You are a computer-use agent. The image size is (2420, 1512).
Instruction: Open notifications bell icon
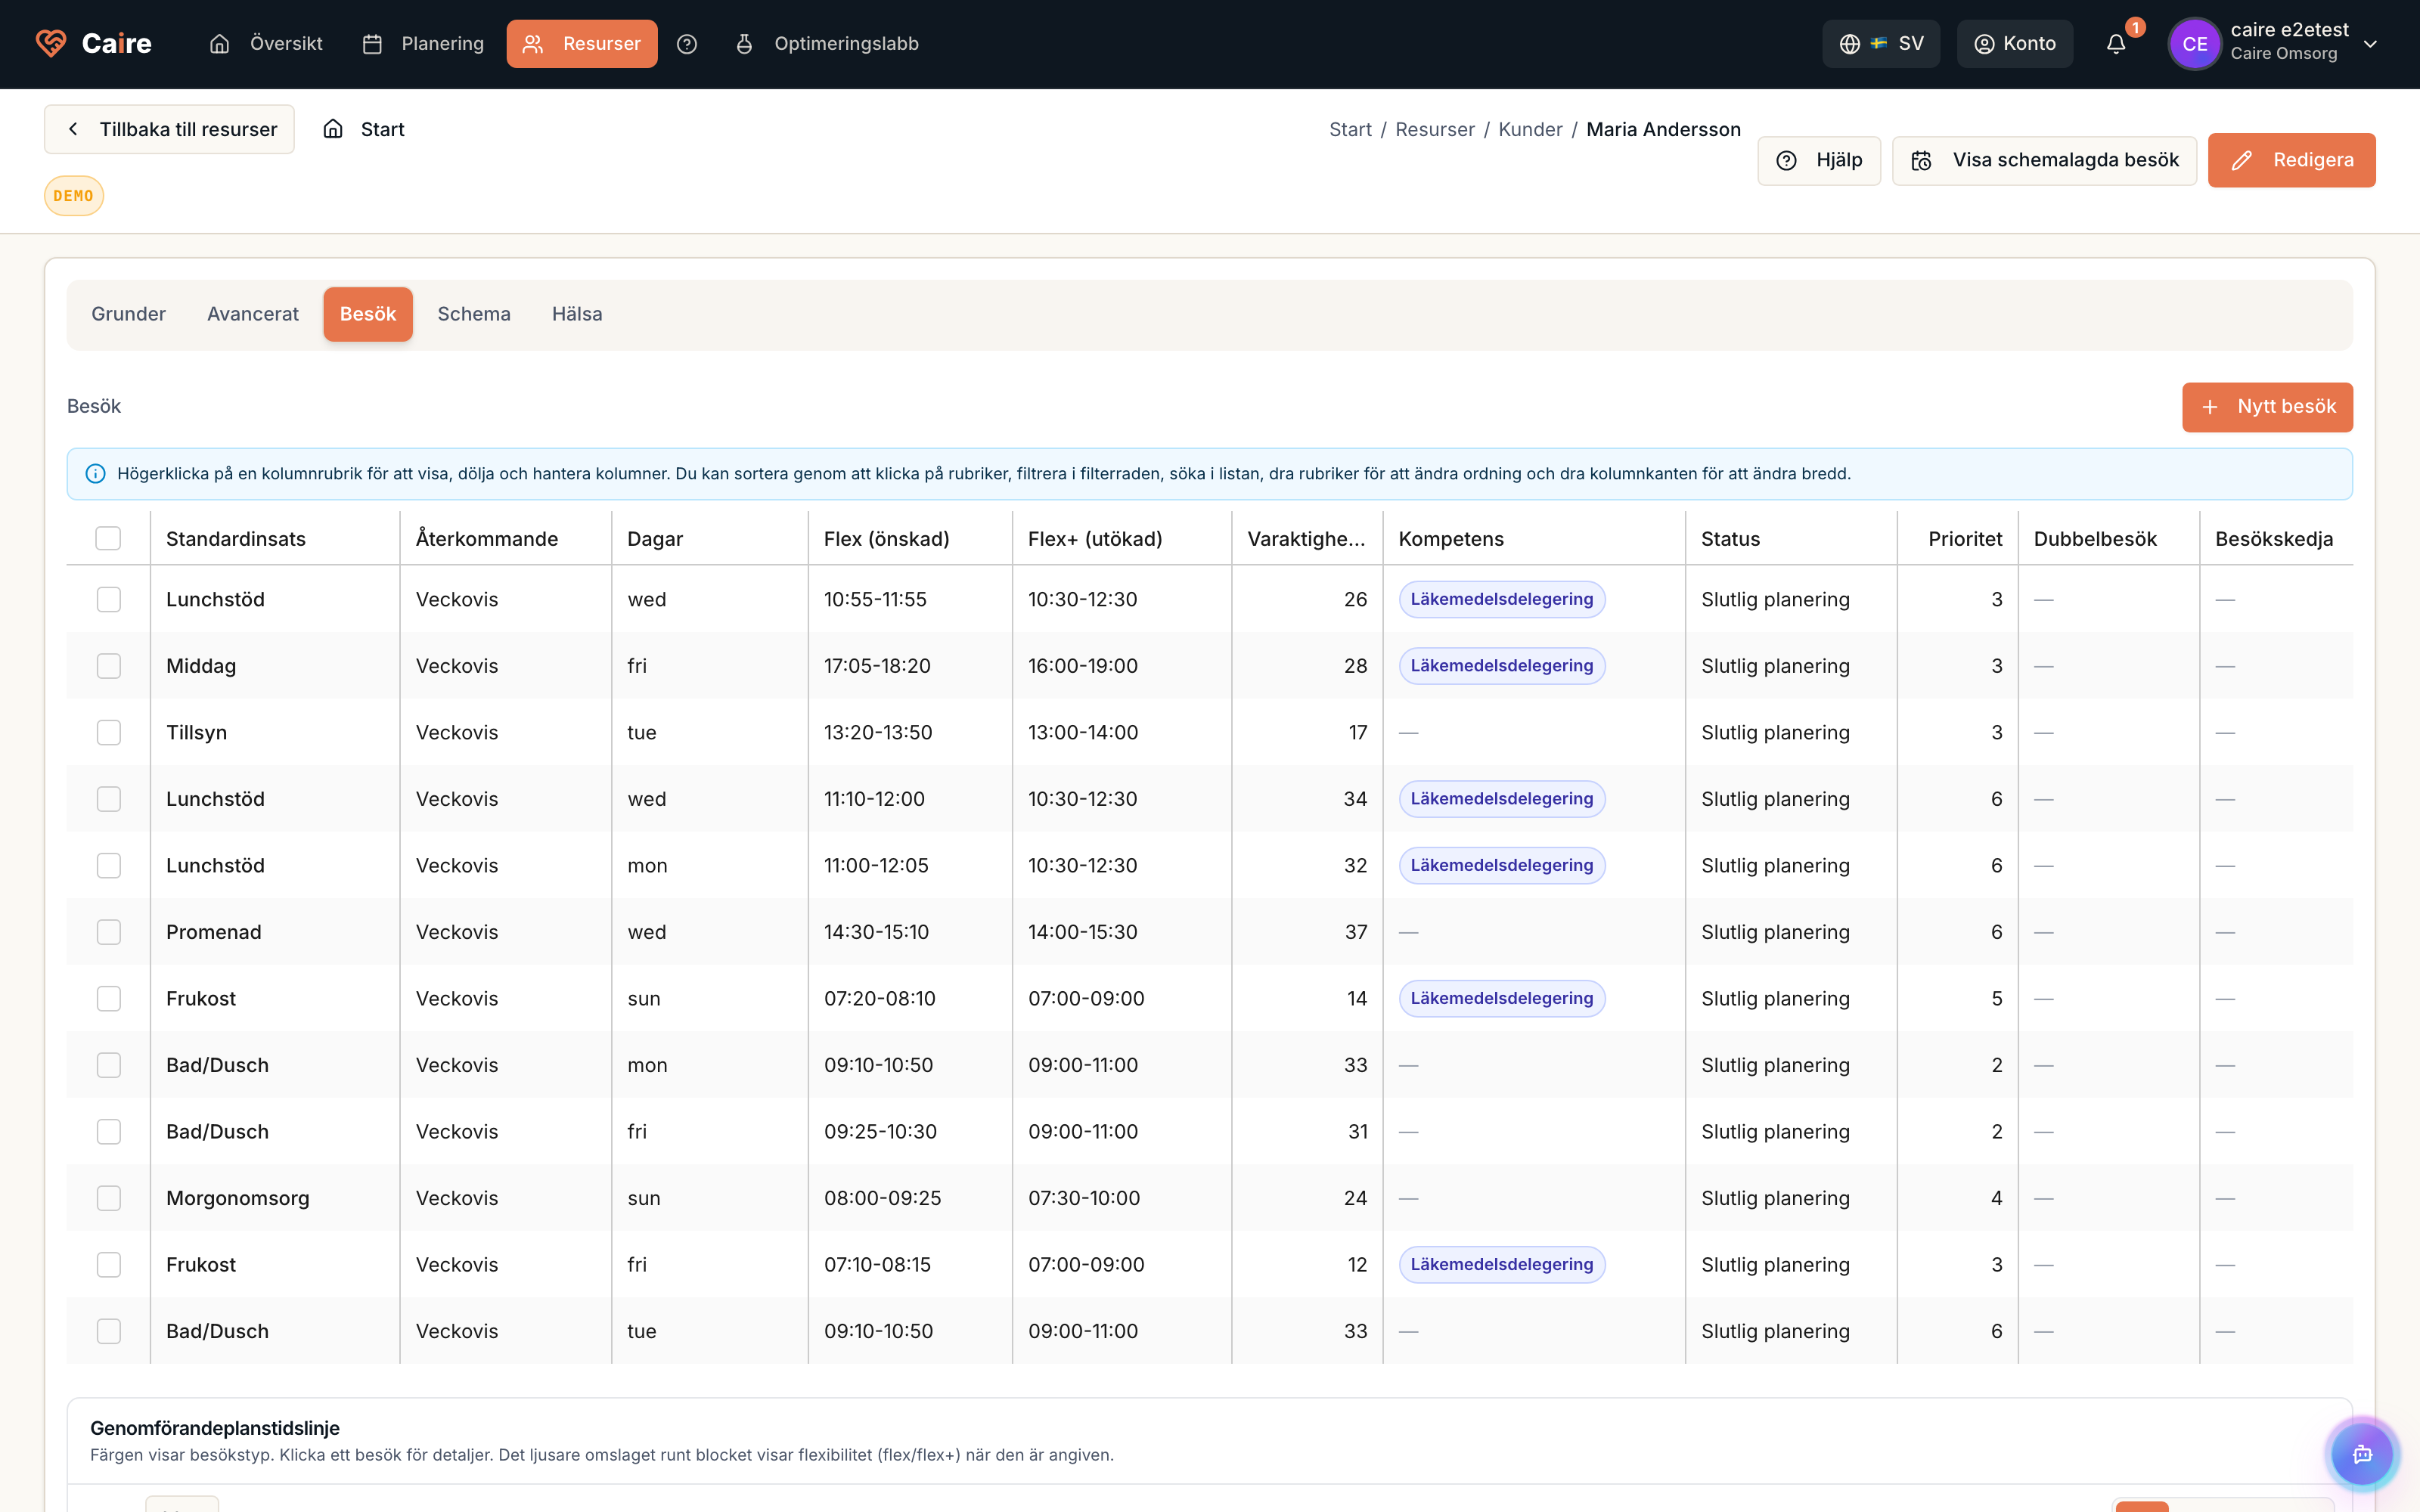point(2116,44)
